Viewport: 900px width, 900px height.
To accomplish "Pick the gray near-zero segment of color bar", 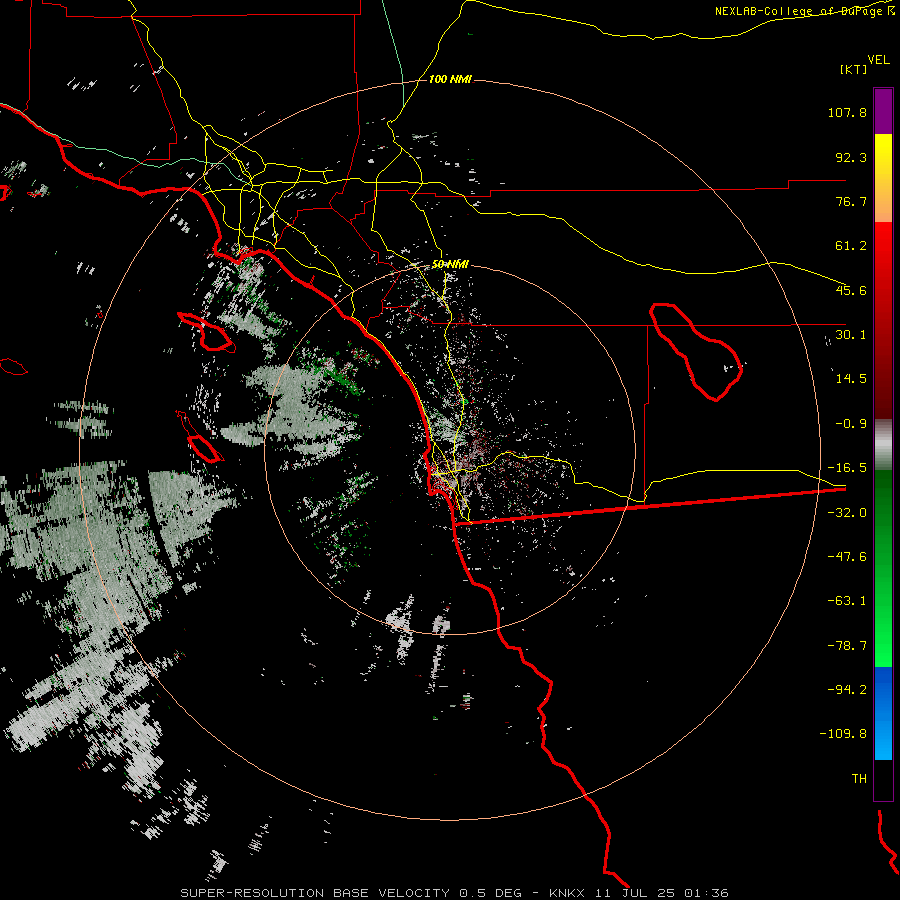I will click(883, 445).
